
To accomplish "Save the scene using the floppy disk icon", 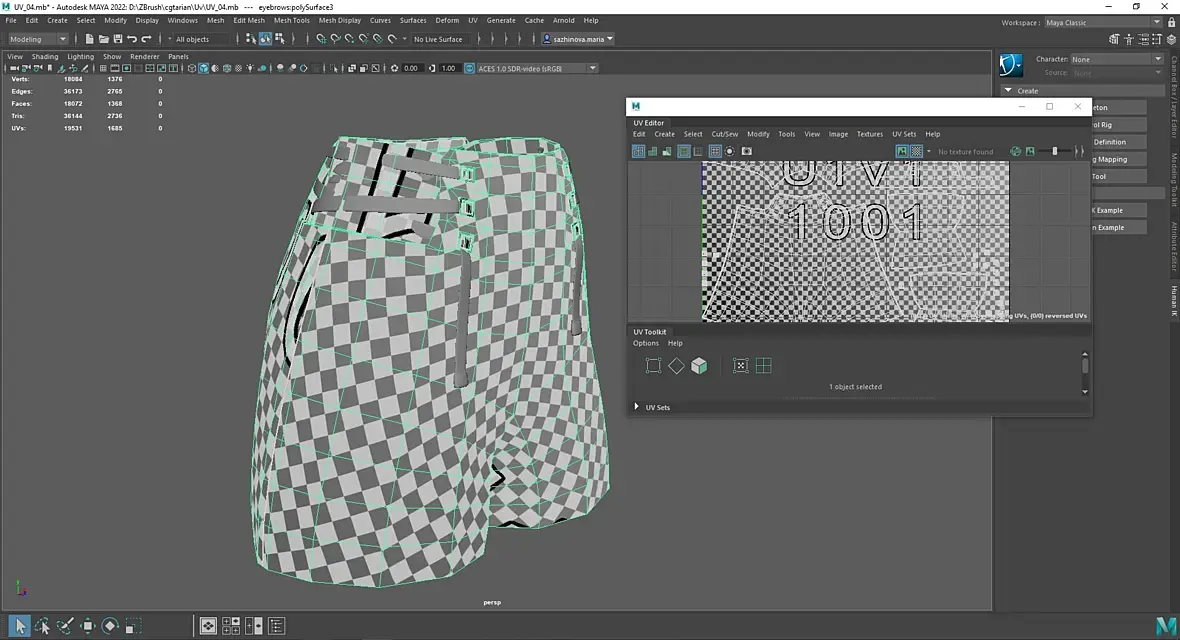I will coord(117,39).
